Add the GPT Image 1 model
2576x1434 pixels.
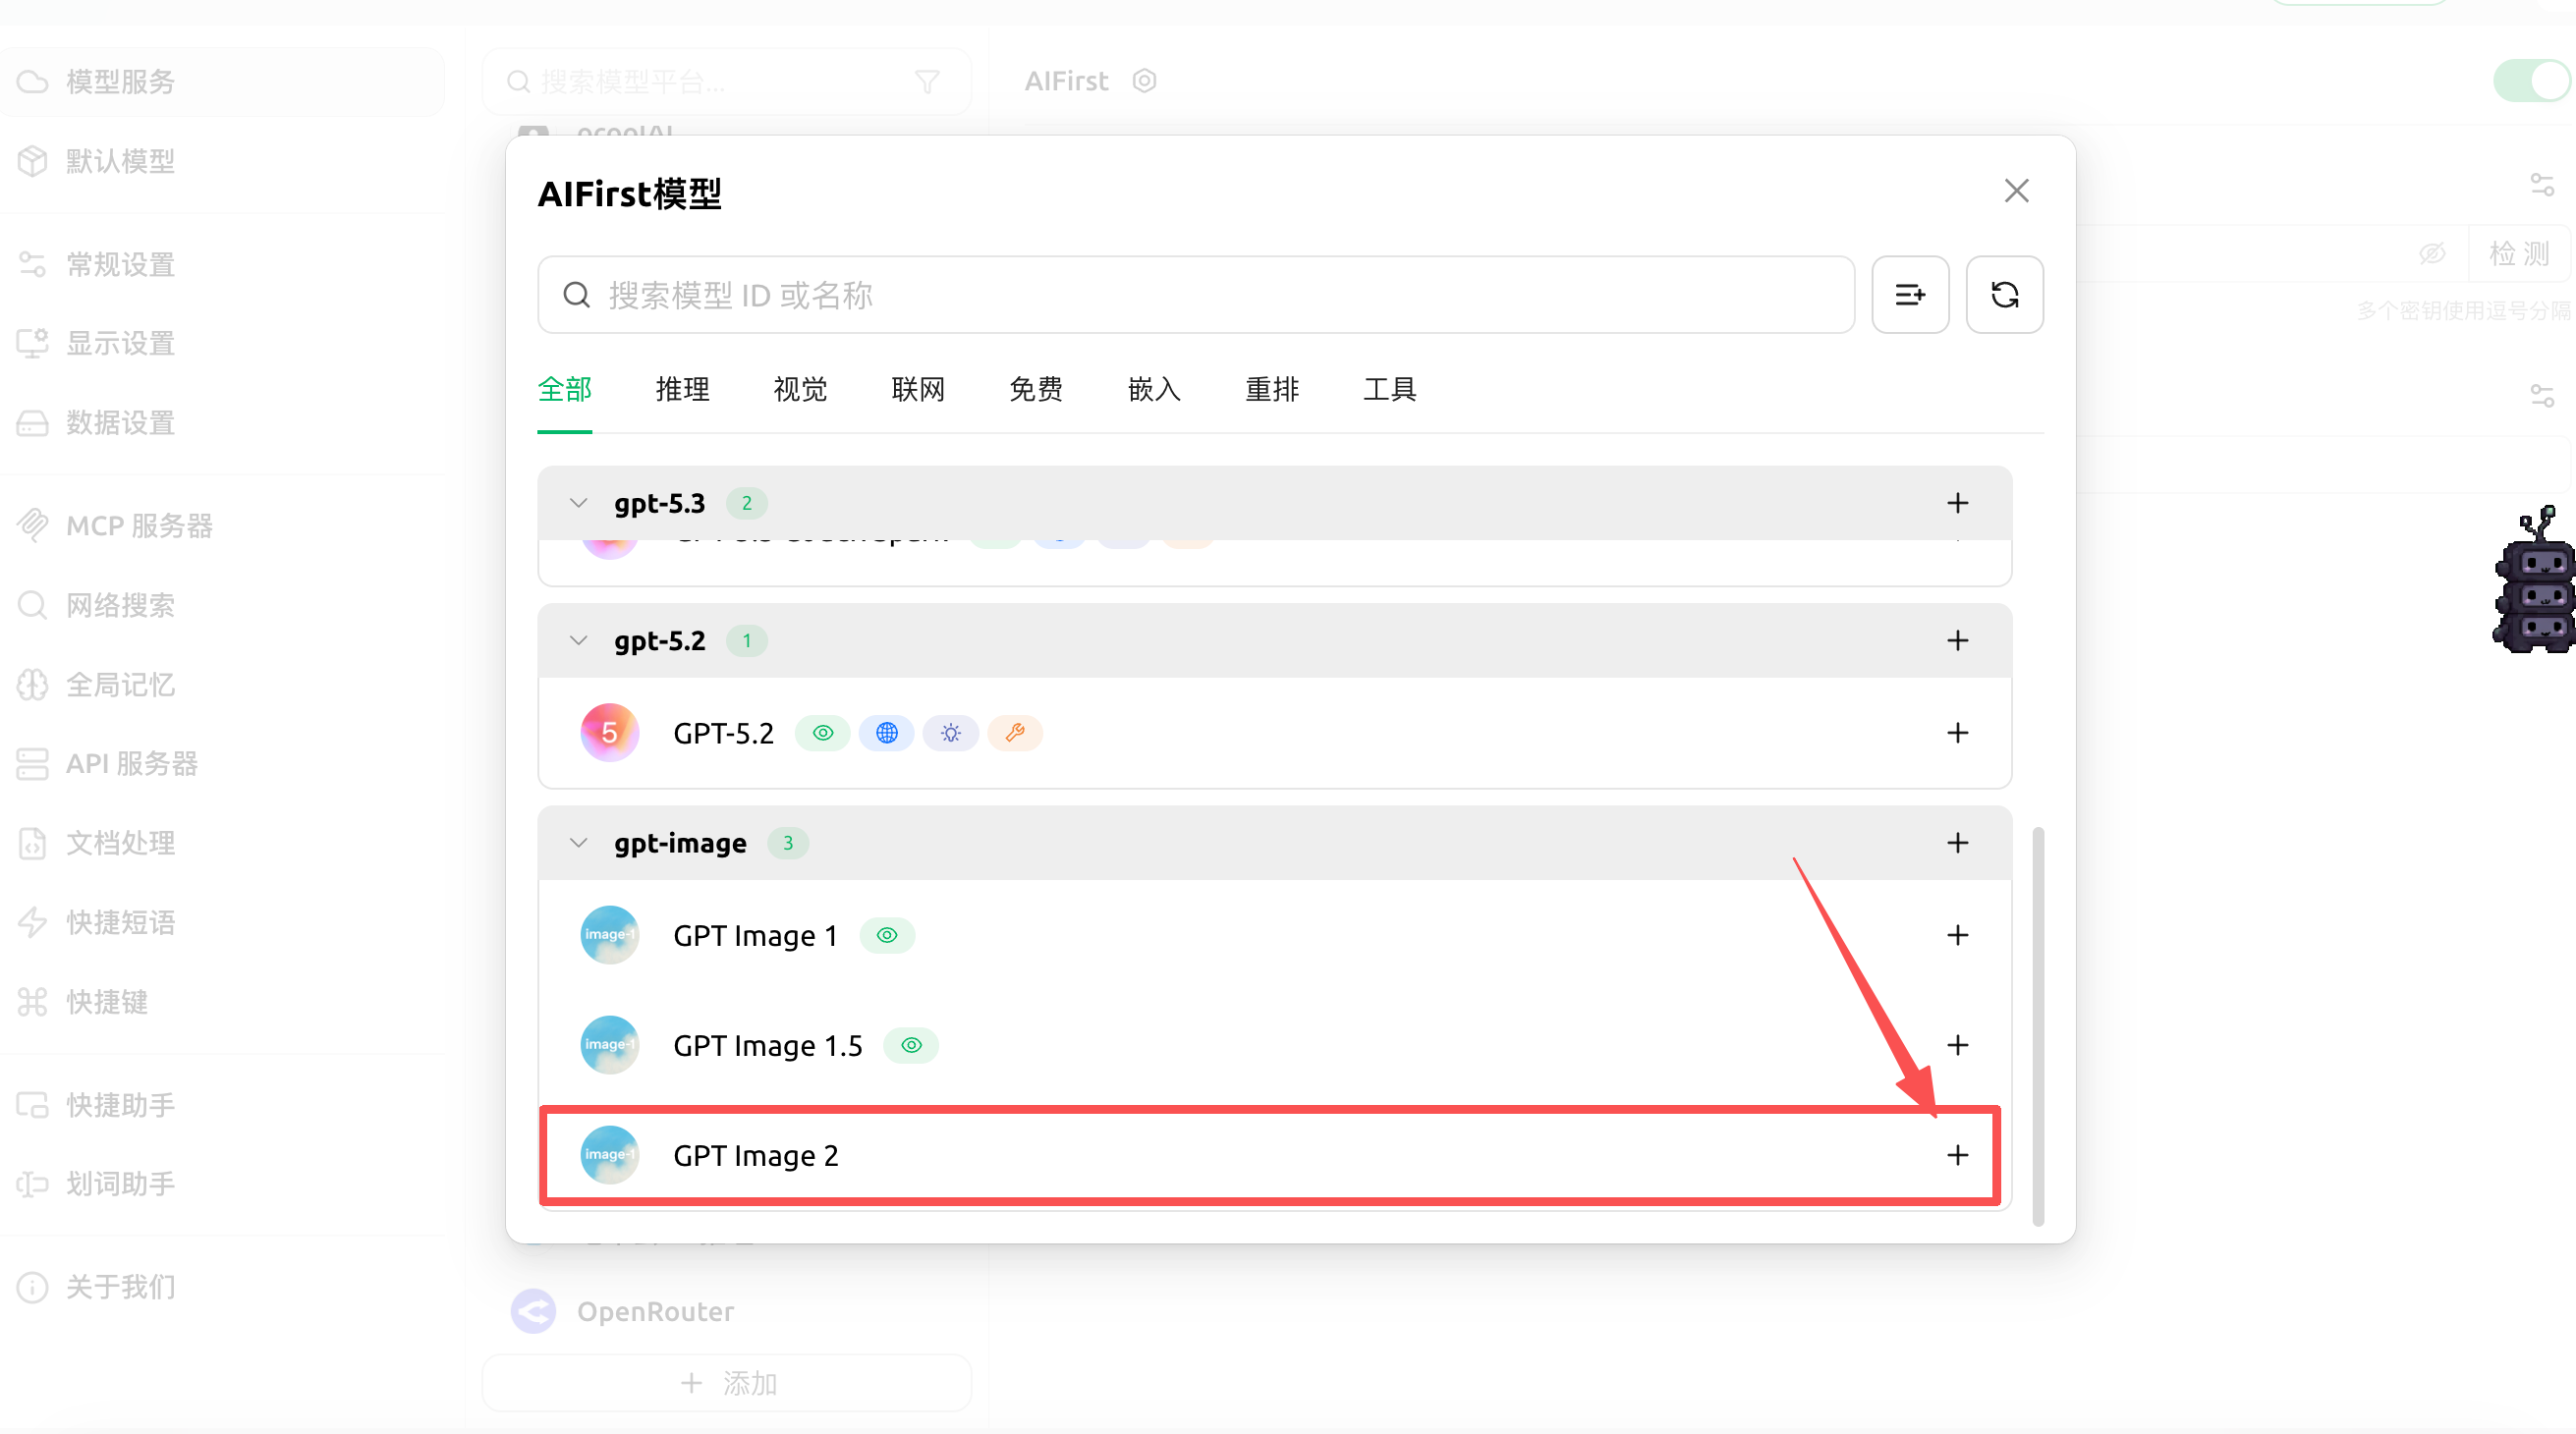[x=1957, y=935]
